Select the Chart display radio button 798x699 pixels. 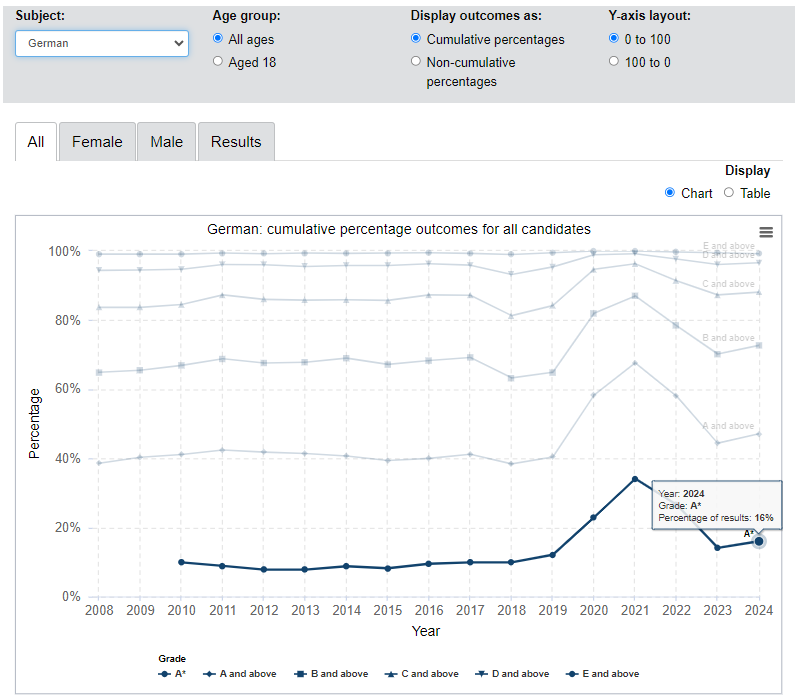670,192
